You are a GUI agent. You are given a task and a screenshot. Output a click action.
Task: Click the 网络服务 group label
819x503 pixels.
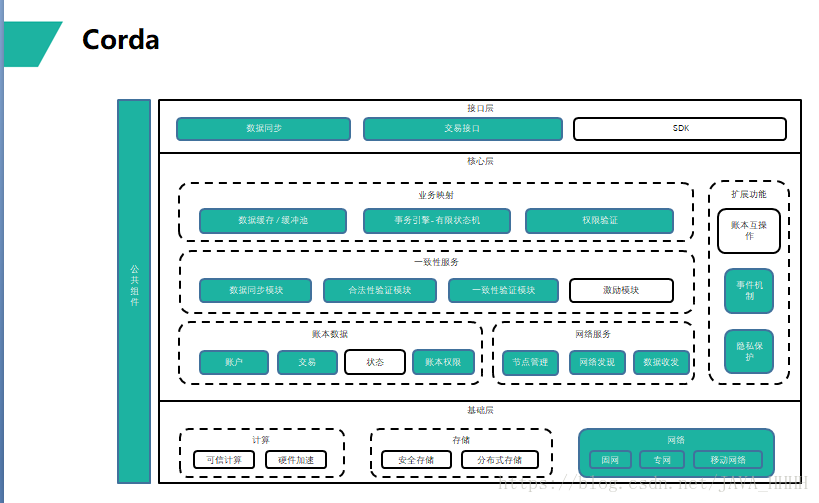(x=593, y=334)
